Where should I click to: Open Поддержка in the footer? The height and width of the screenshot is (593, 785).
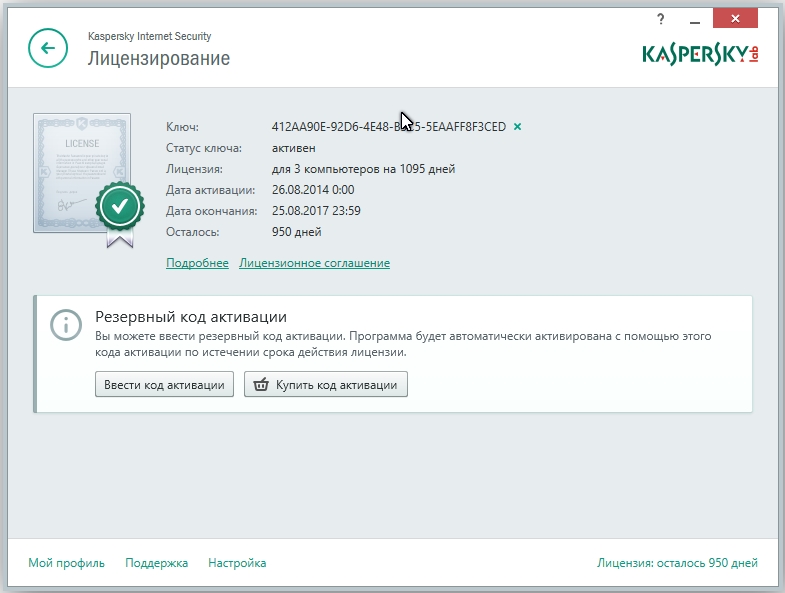(x=156, y=563)
